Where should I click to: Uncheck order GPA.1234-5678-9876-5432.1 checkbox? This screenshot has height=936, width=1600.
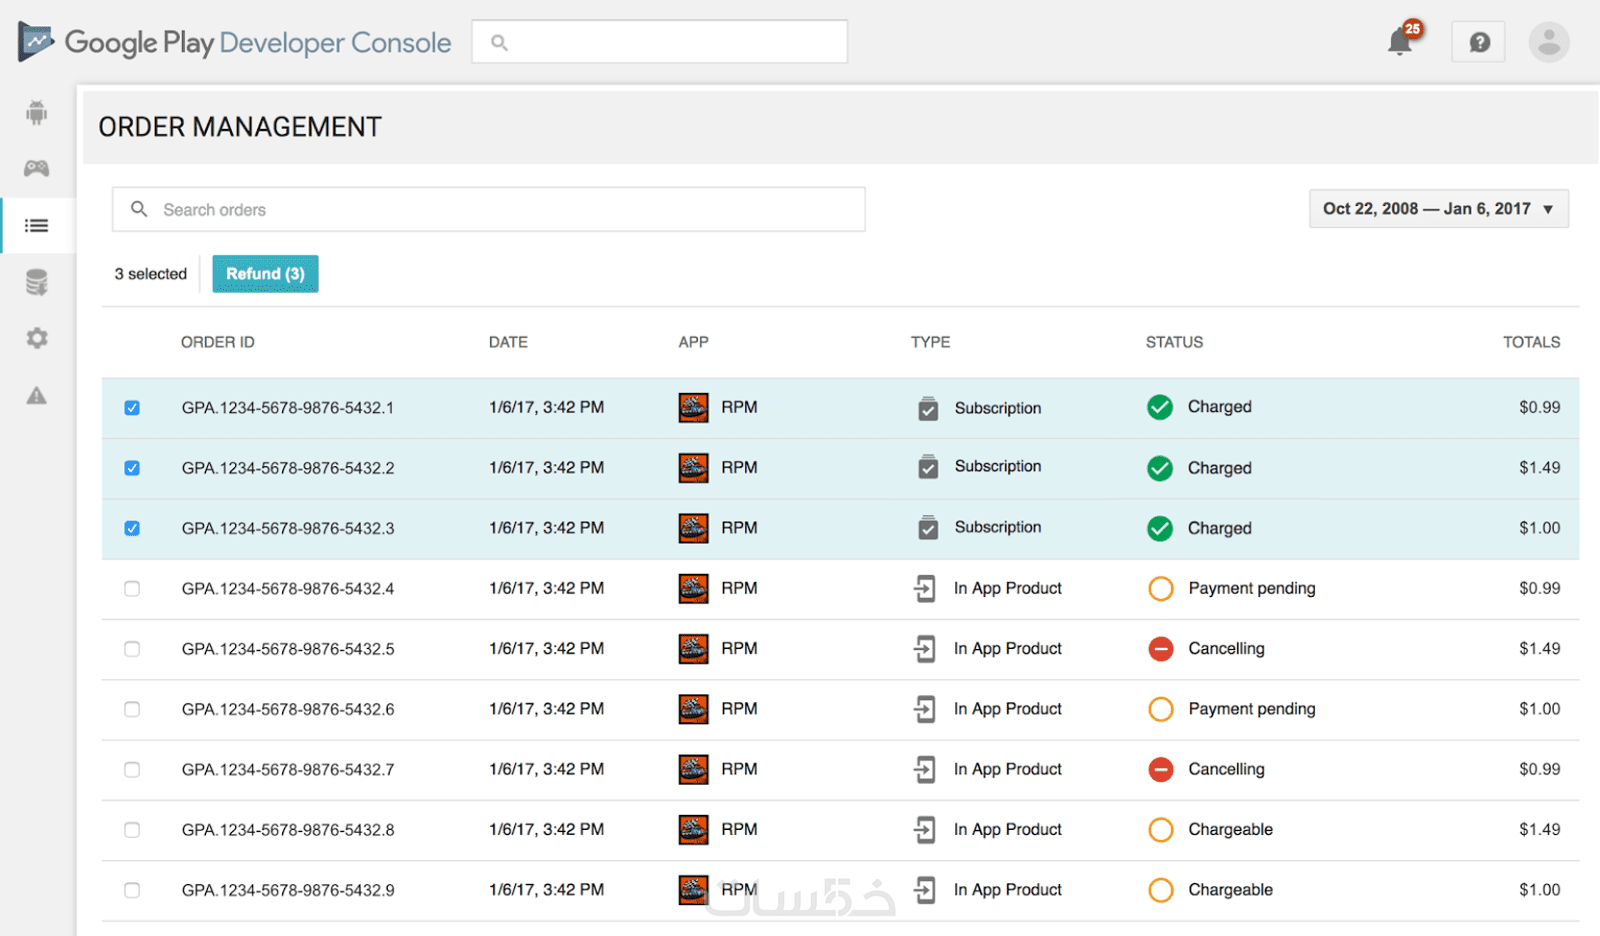(132, 407)
